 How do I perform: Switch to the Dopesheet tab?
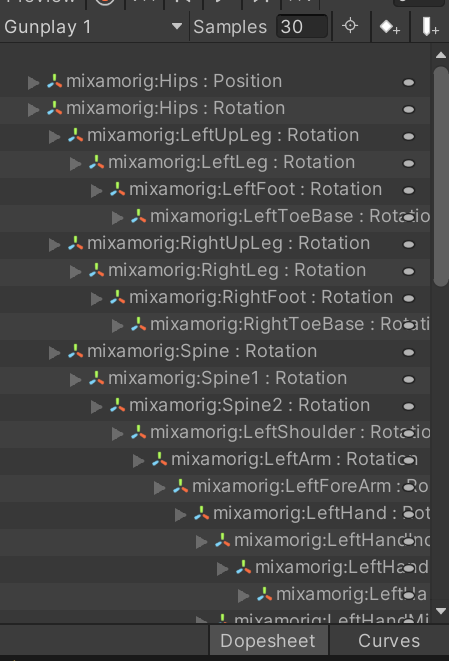pos(268,641)
